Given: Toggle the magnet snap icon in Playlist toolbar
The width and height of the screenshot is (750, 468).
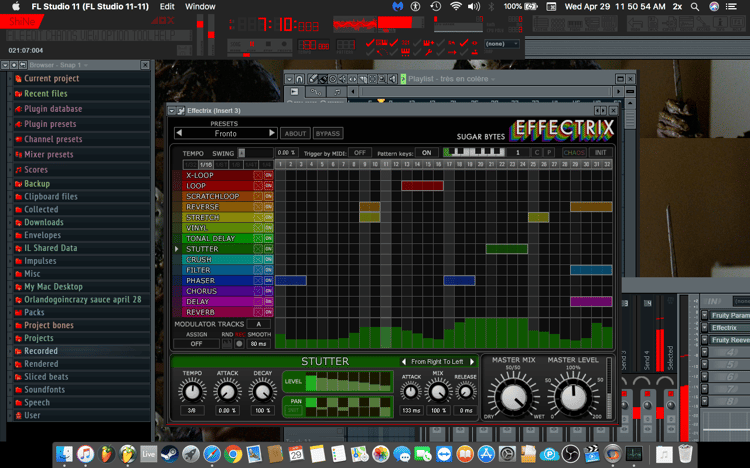Looking at the screenshot, I should pos(299,79).
